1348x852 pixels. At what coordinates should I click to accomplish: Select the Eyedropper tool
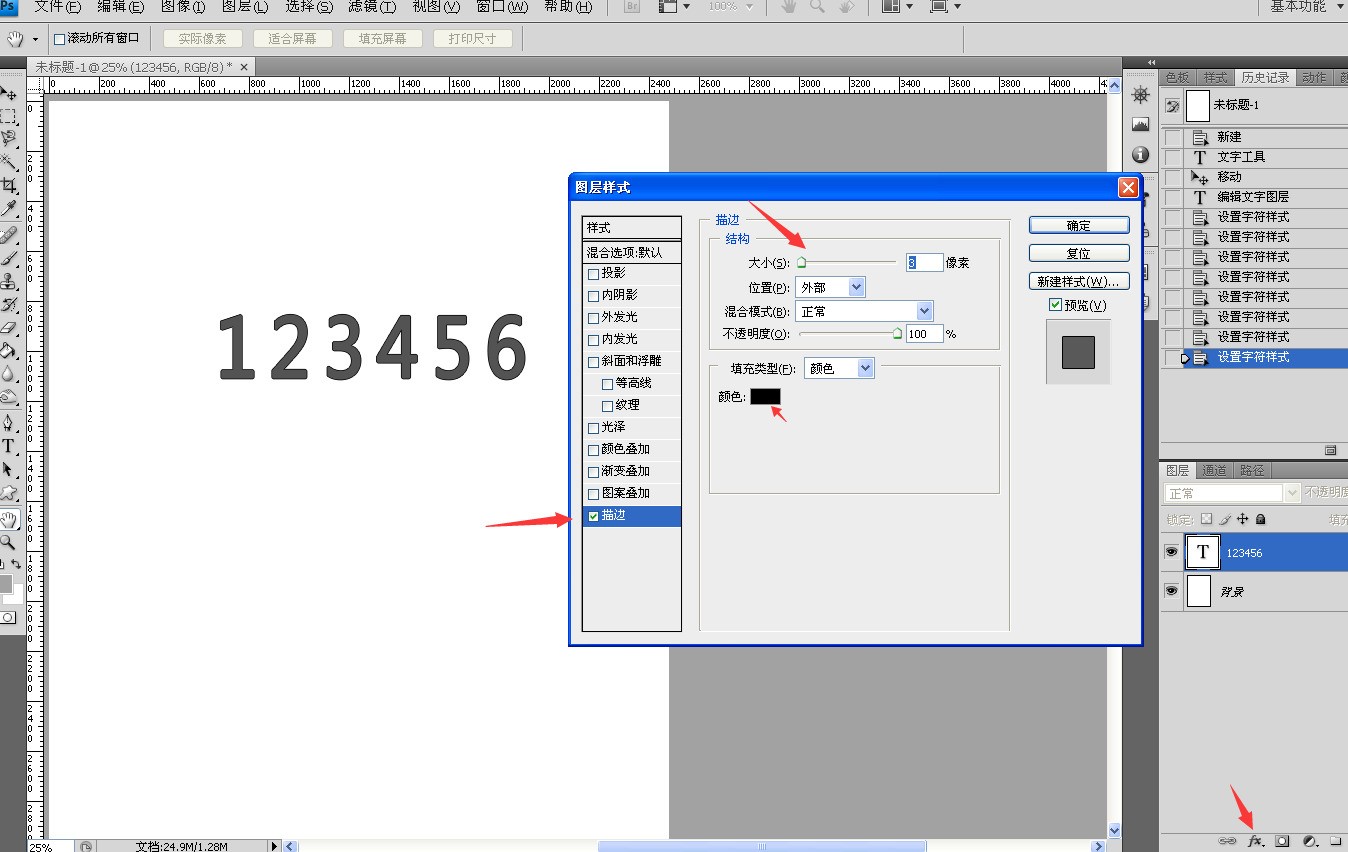pos(8,209)
